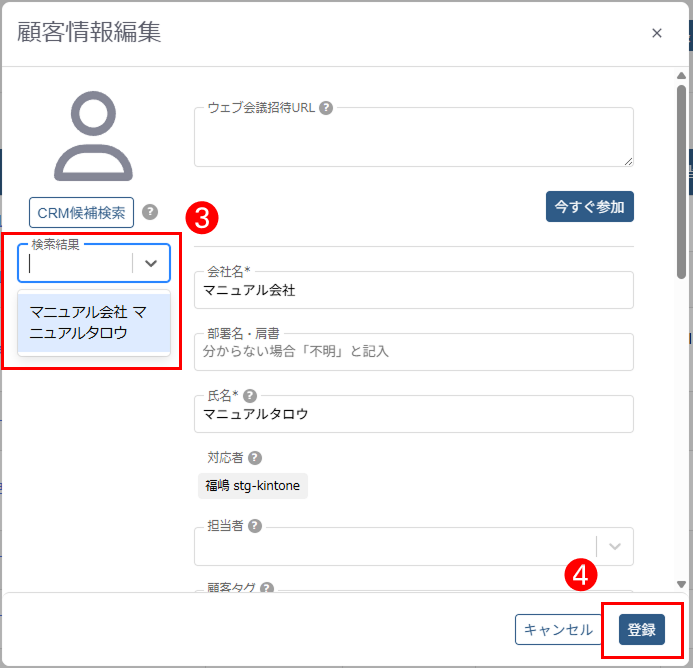This screenshot has width=693, height=668.
Task: Click the 登録 button to save
Action: (x=641, y=630)
